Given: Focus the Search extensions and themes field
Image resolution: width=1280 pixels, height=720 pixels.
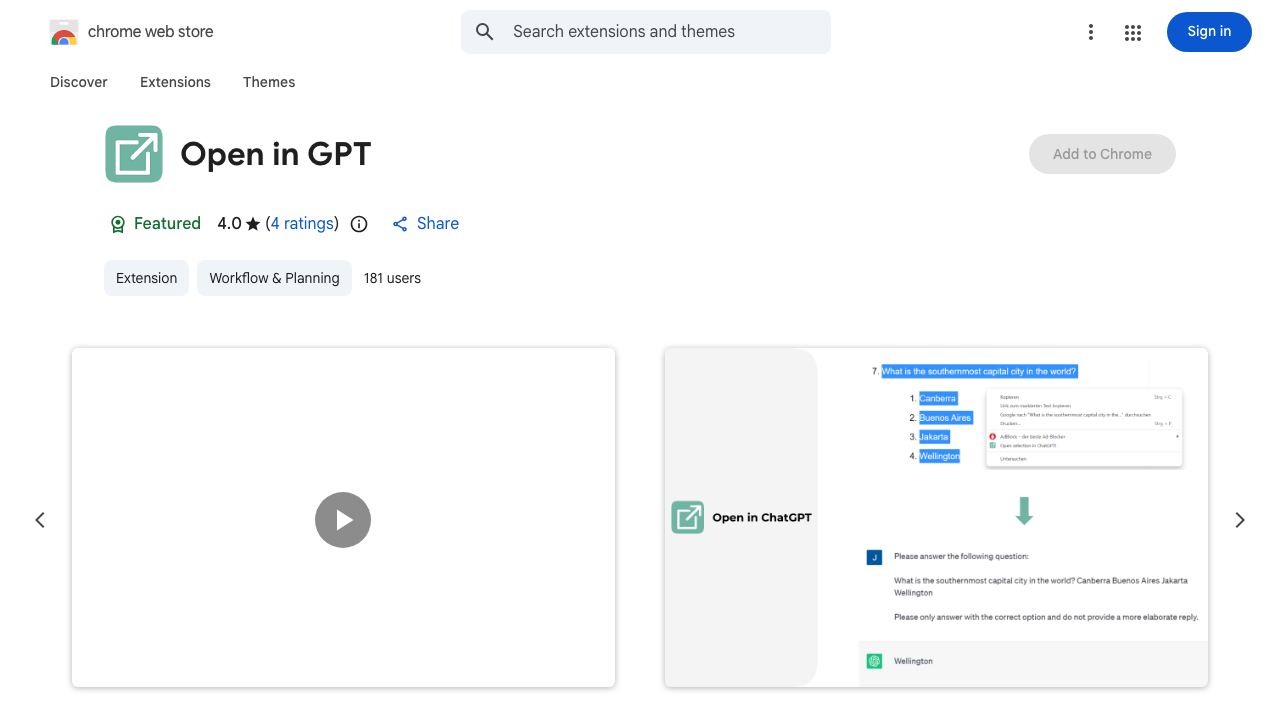Looking at the screenshot, I should click(646, 32).
